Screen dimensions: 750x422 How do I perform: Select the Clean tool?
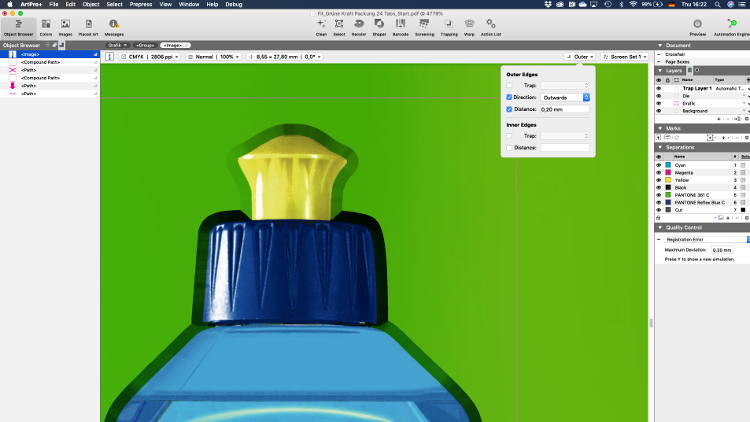321,27
